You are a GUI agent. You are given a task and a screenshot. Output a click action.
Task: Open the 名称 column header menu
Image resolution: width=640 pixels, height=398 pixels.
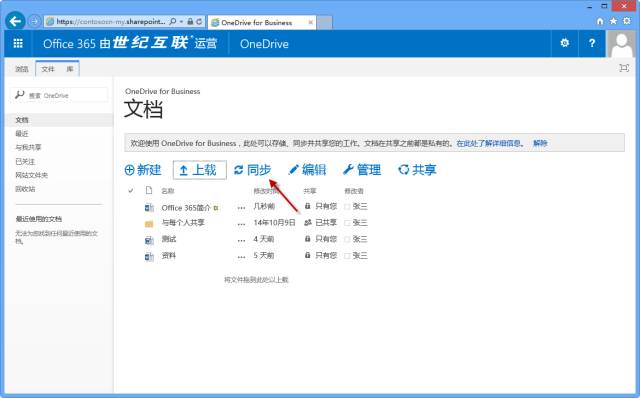[168, 191]
